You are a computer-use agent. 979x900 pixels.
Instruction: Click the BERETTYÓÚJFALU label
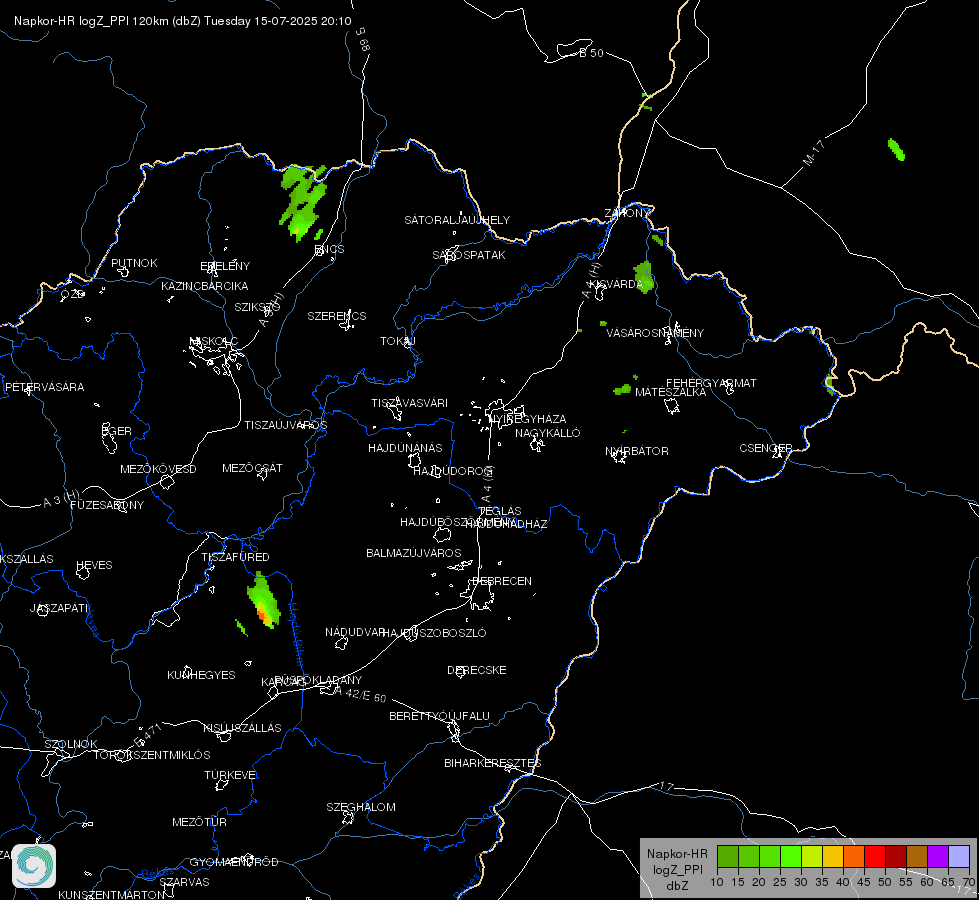439,716
